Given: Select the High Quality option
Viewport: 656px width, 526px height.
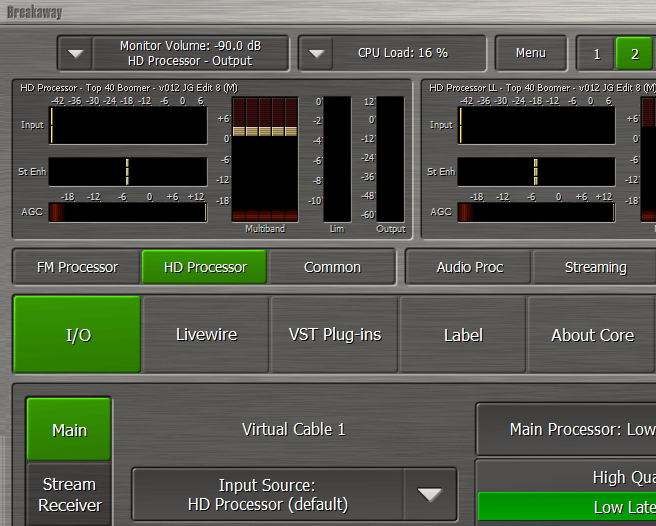Looking at the screenshot, I should 567,477.
